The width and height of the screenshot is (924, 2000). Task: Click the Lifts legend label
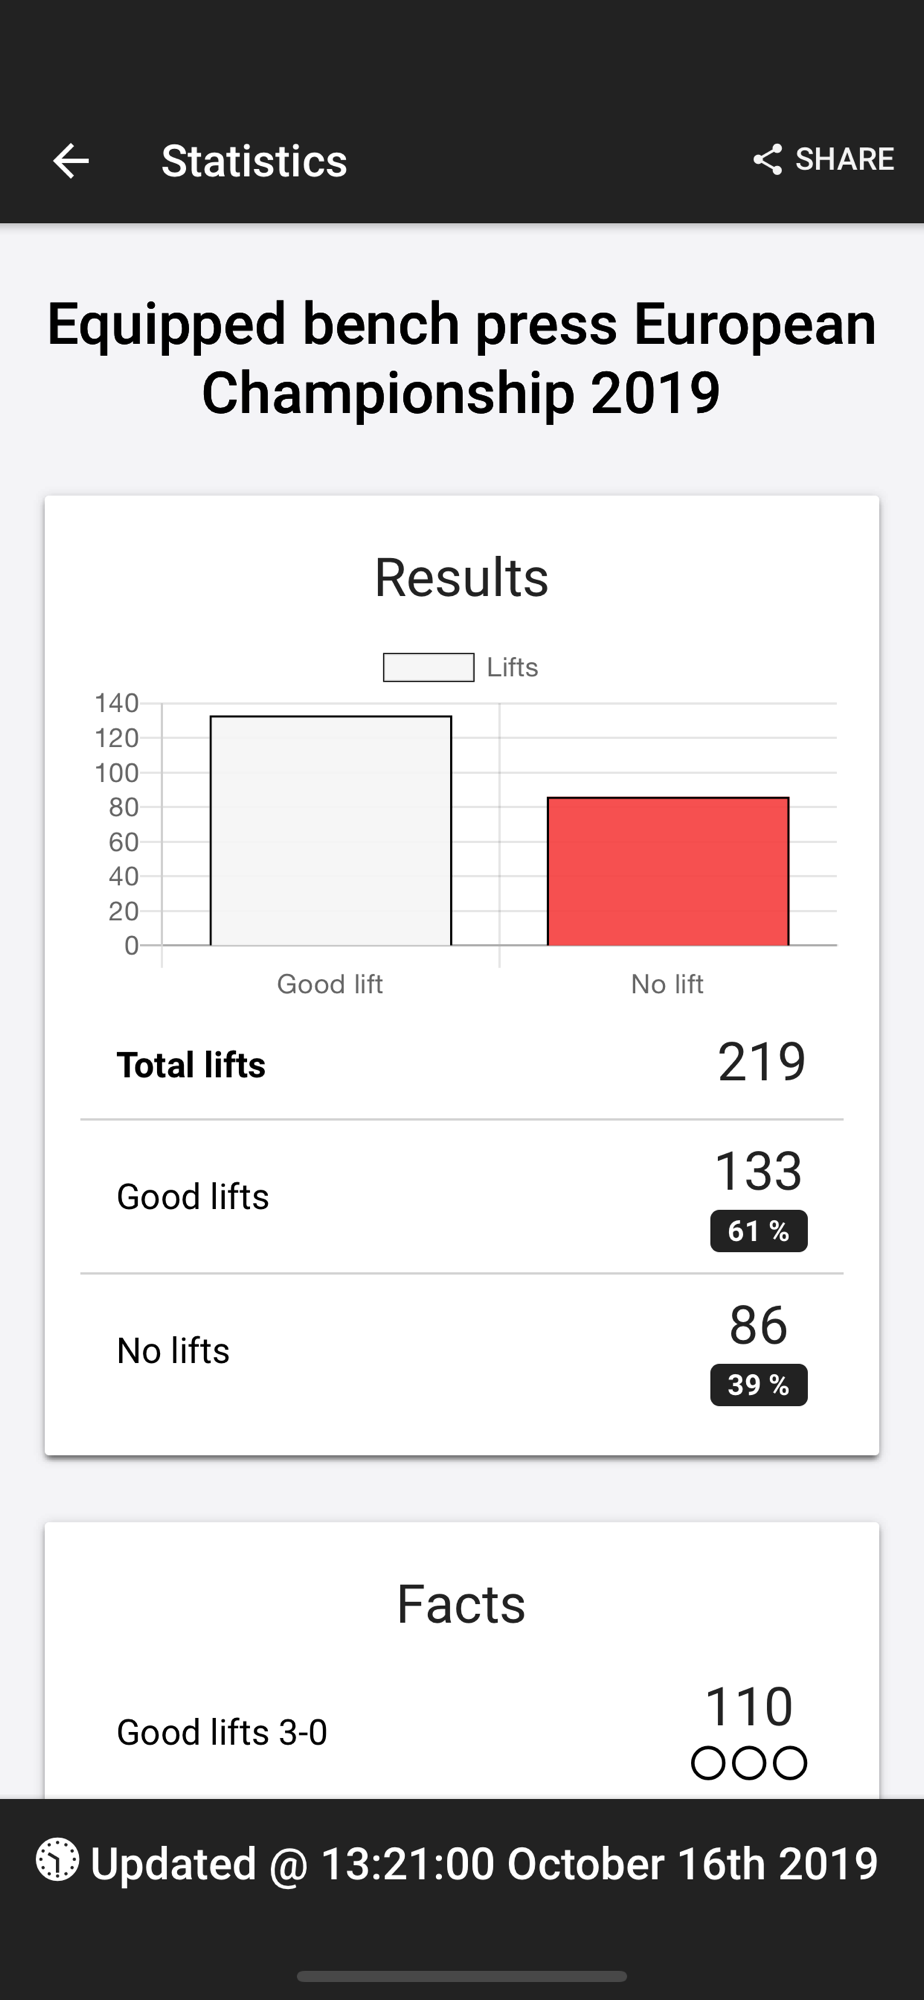(512, 667)
